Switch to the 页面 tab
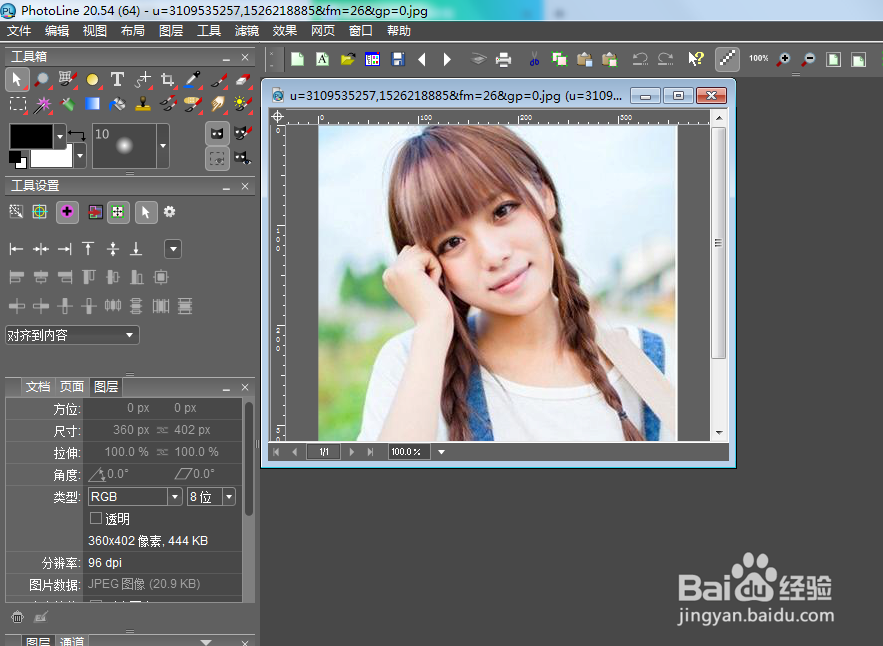 pyautogui.click(x=72, y=386)
